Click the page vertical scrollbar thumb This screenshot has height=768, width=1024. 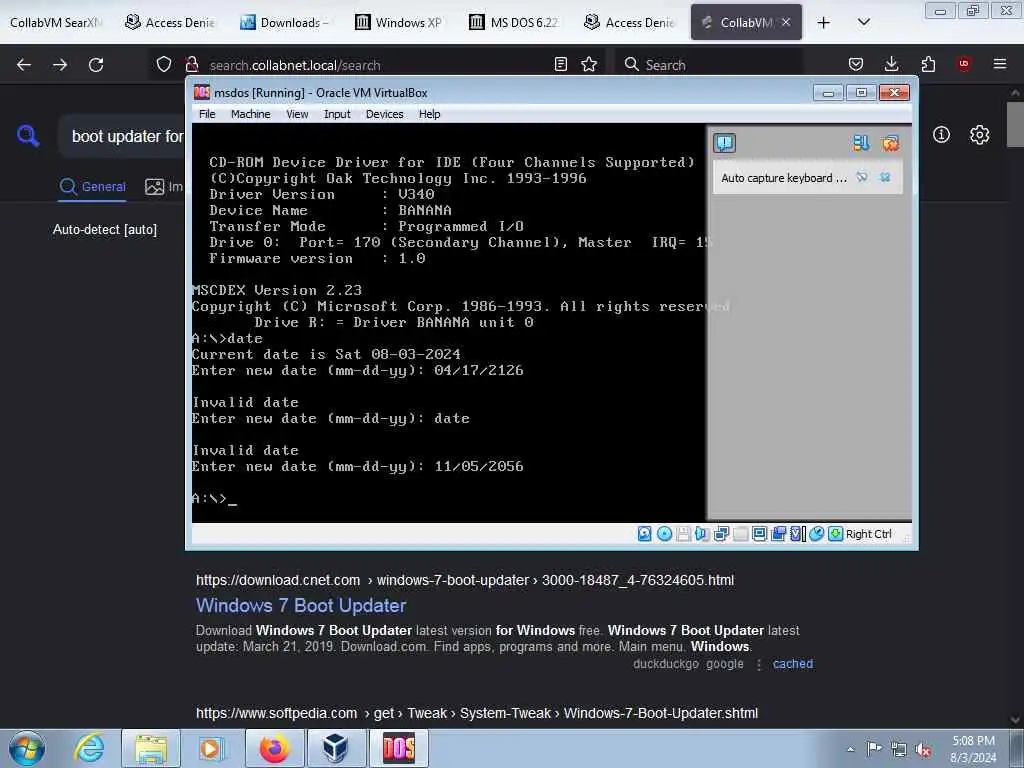tap(1015, 124)
